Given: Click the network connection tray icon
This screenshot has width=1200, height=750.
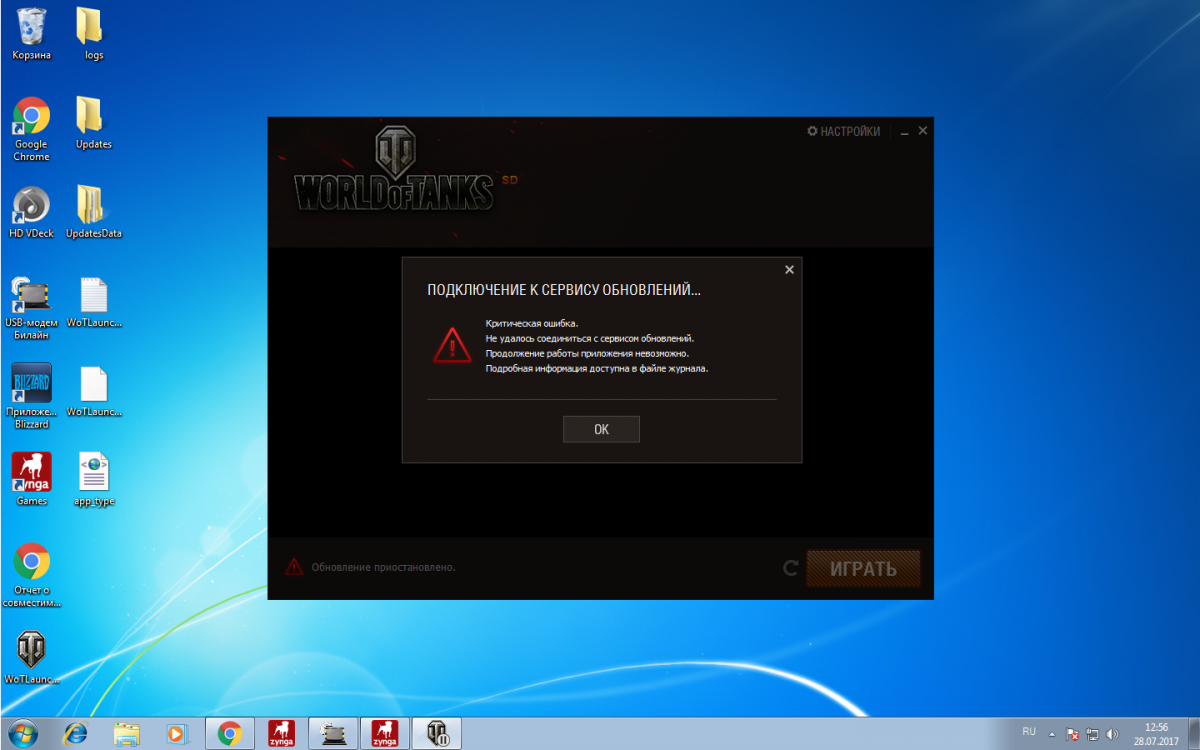Looking at the screenshot, I should tap(1092, 734).
